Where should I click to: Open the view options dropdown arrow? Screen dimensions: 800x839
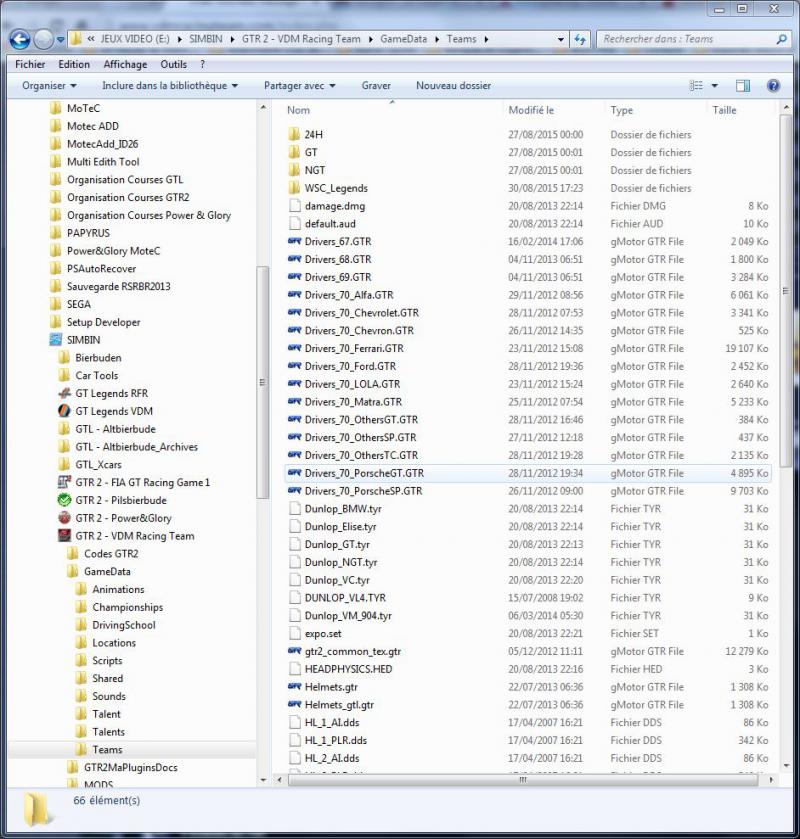(714, 86)
